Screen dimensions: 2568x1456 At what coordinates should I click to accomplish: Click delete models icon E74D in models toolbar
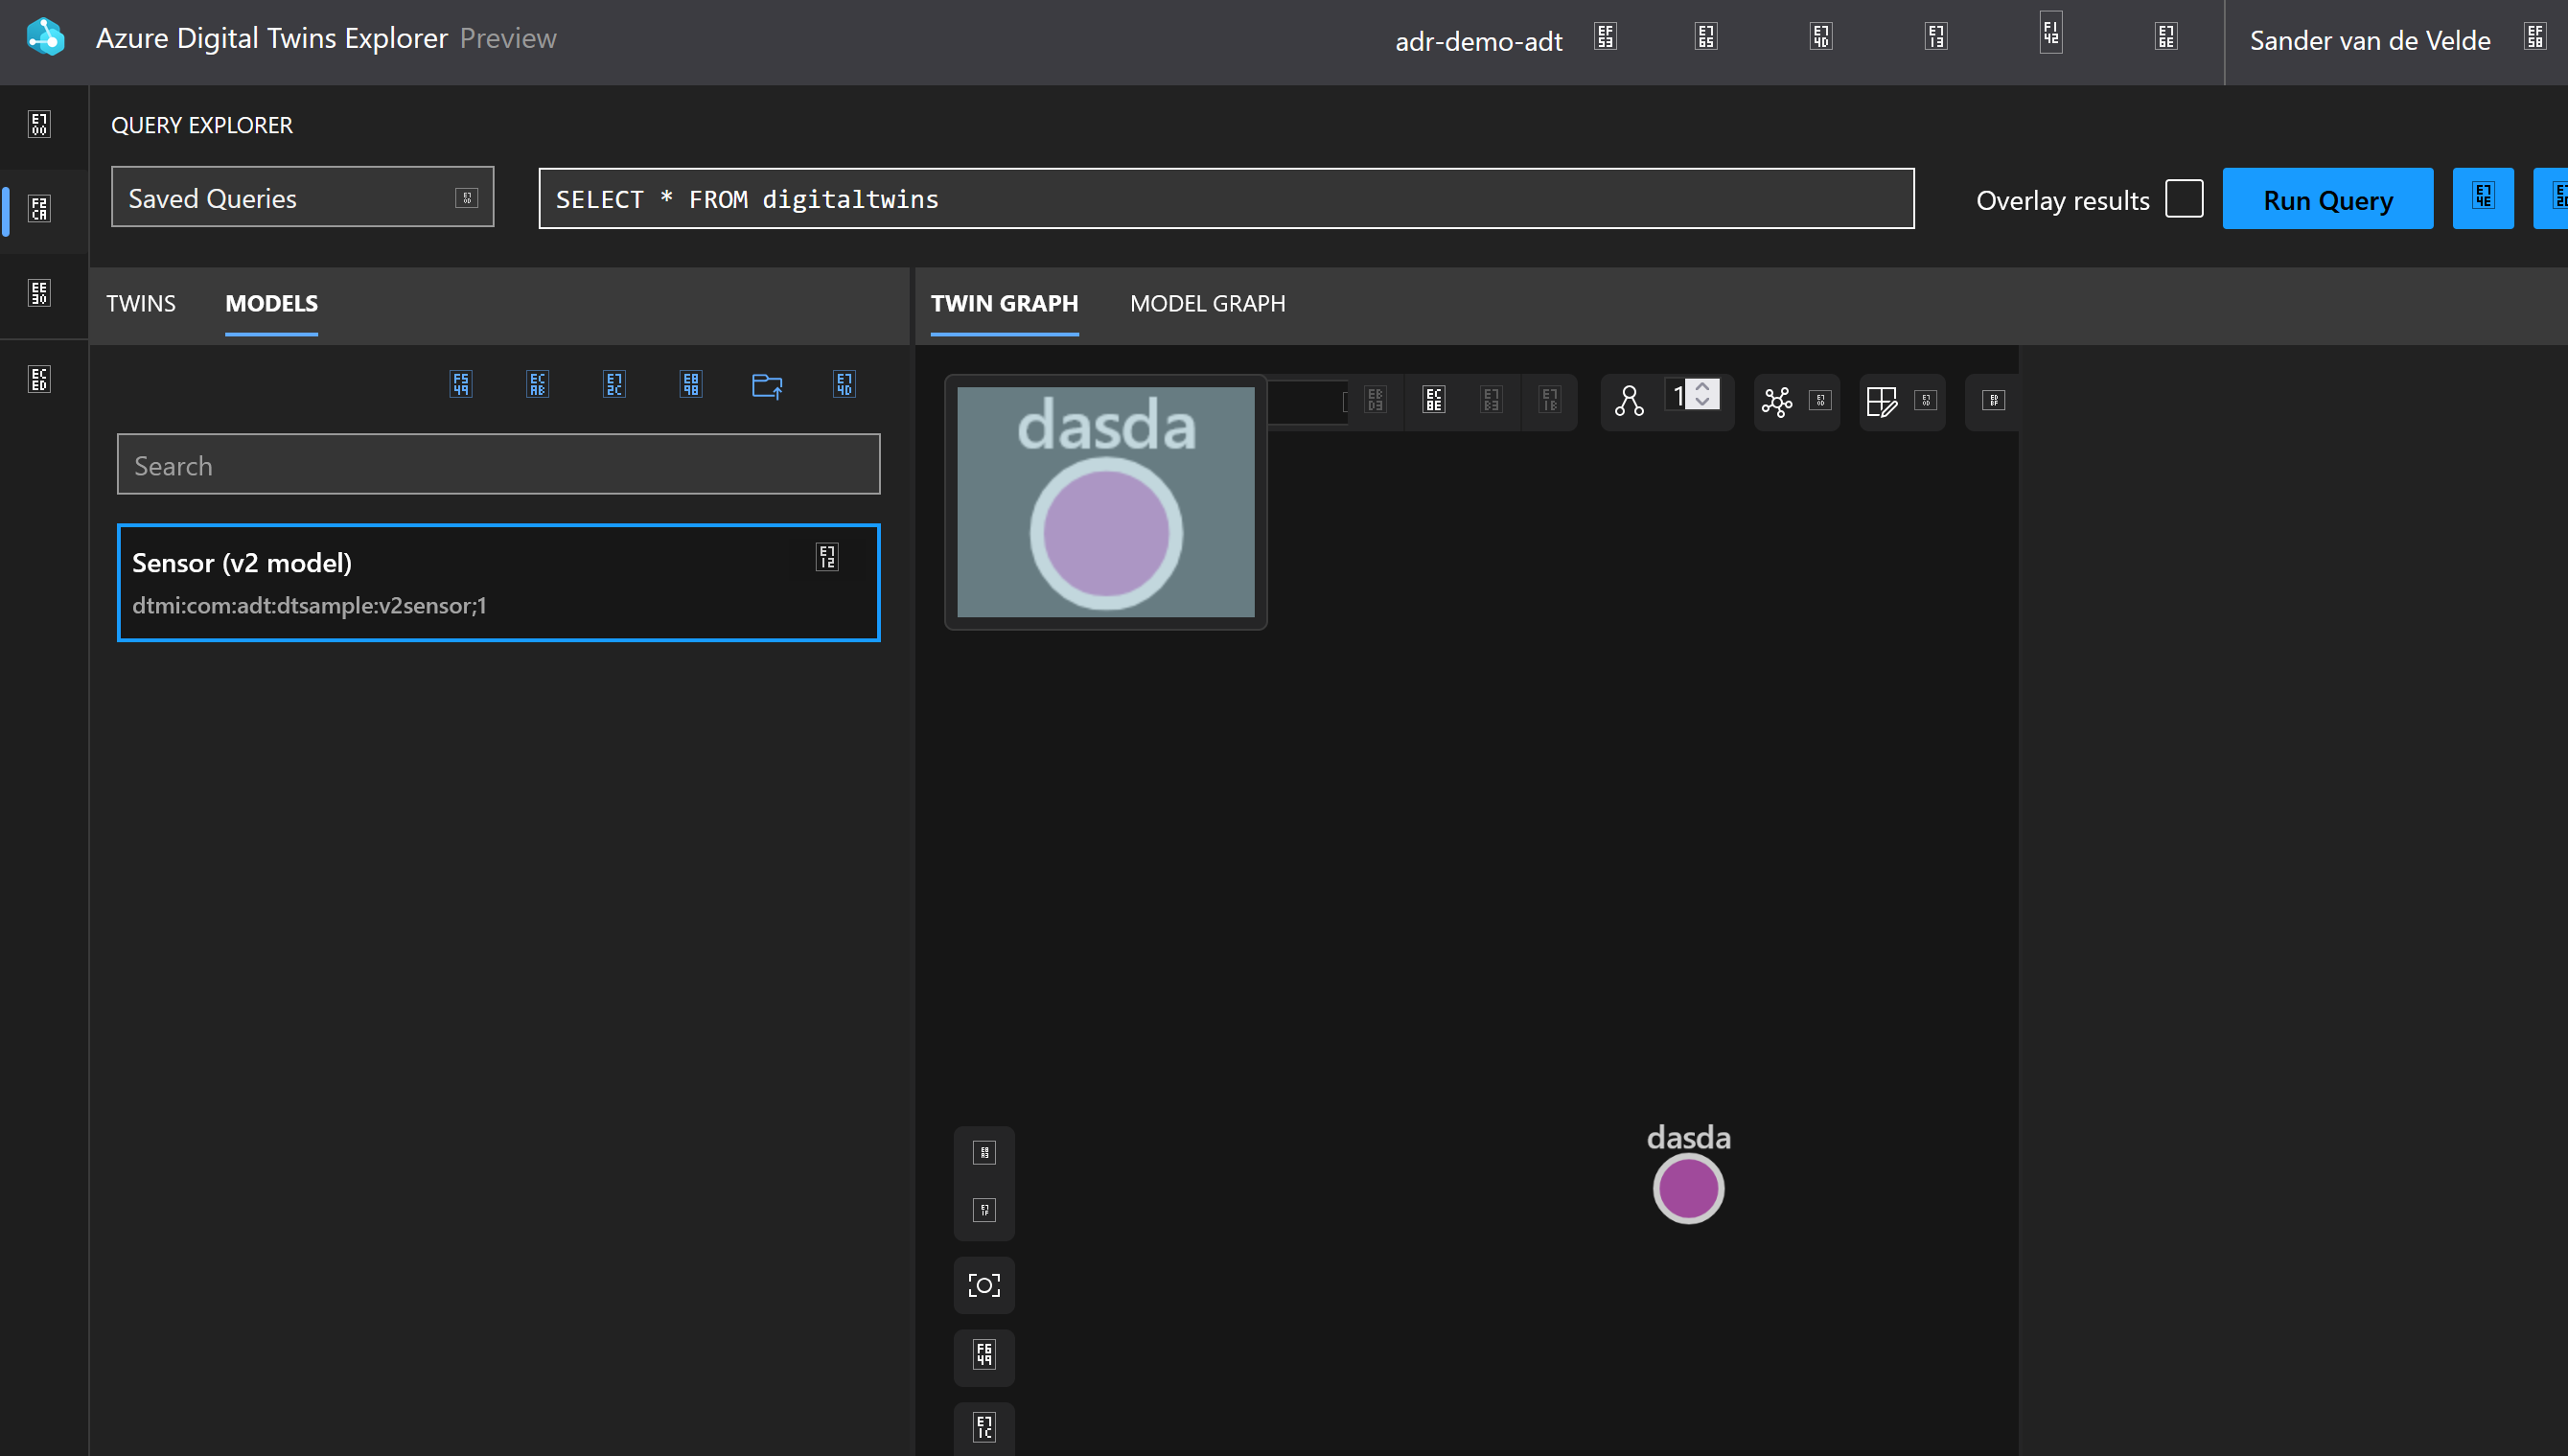pos(844,384)
